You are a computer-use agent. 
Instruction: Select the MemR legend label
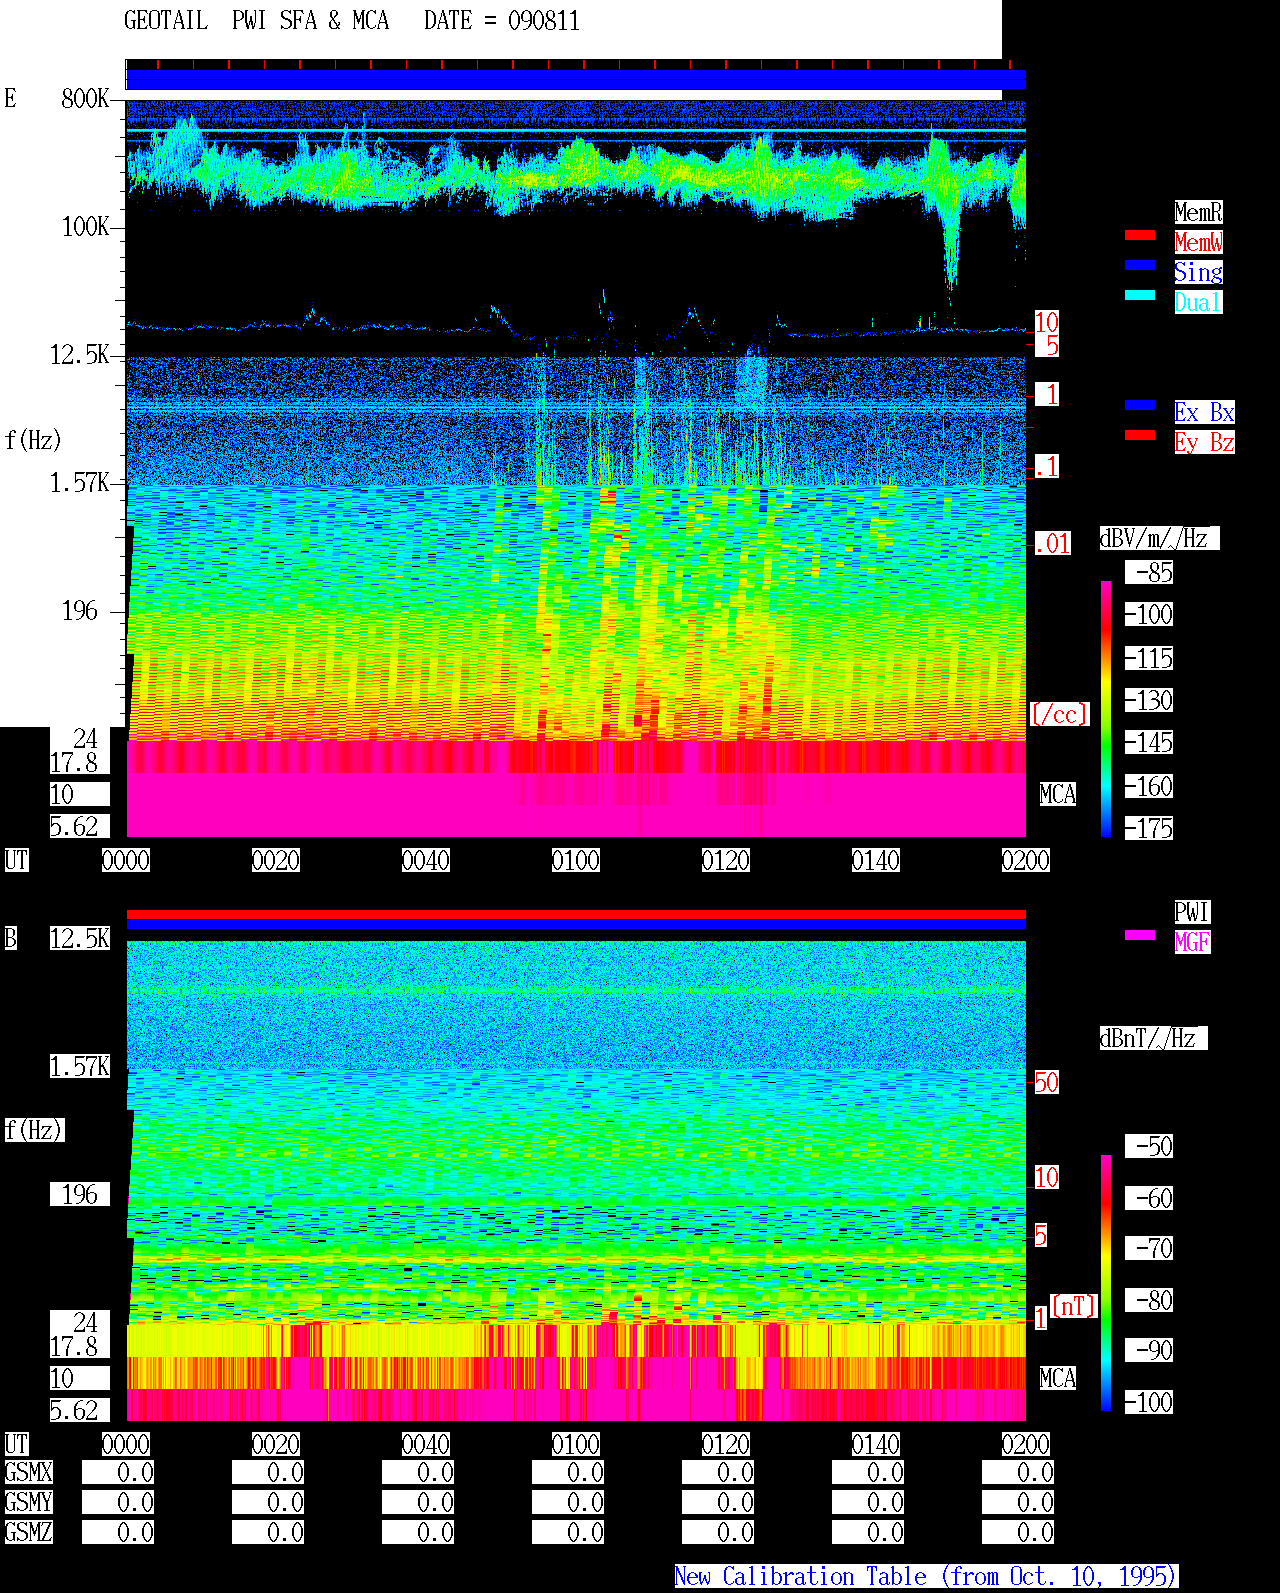1198,212
